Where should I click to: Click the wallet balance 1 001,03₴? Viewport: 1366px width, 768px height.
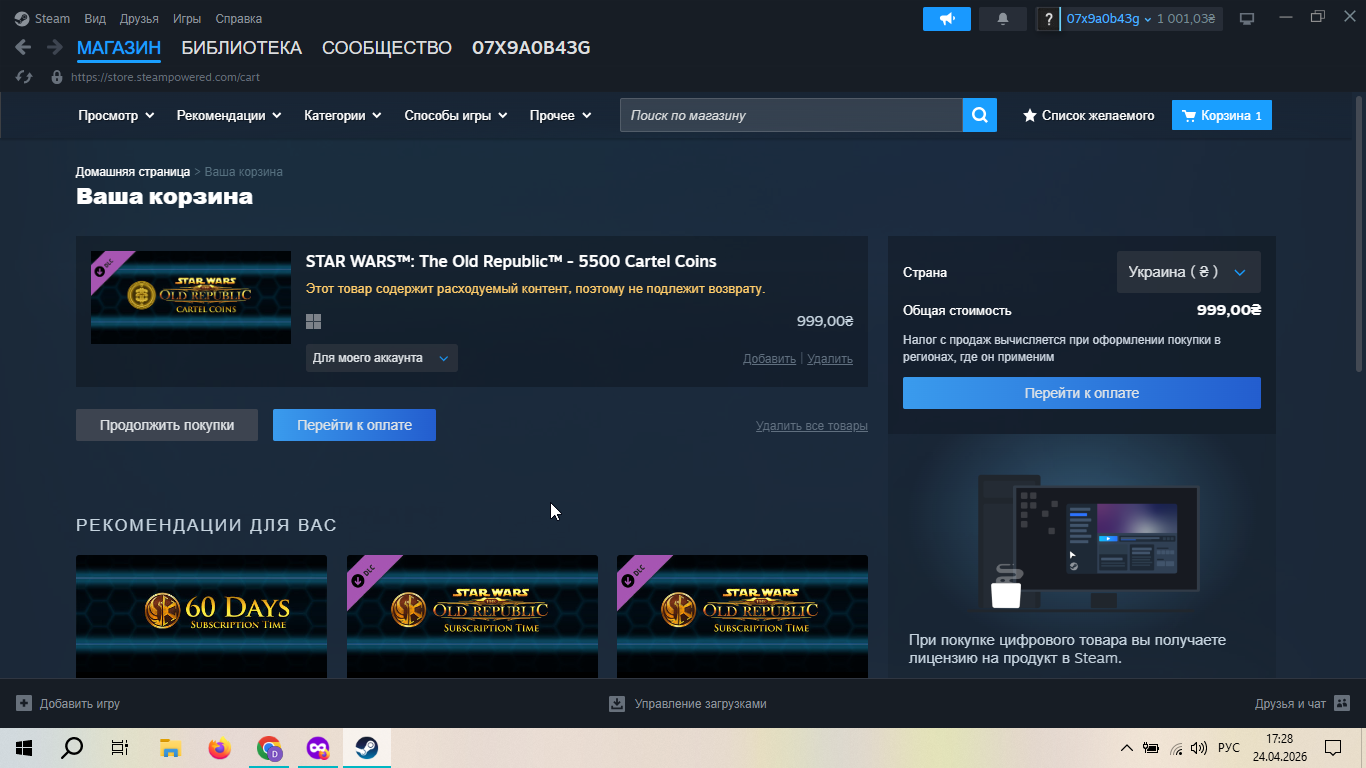(1186, 19)
